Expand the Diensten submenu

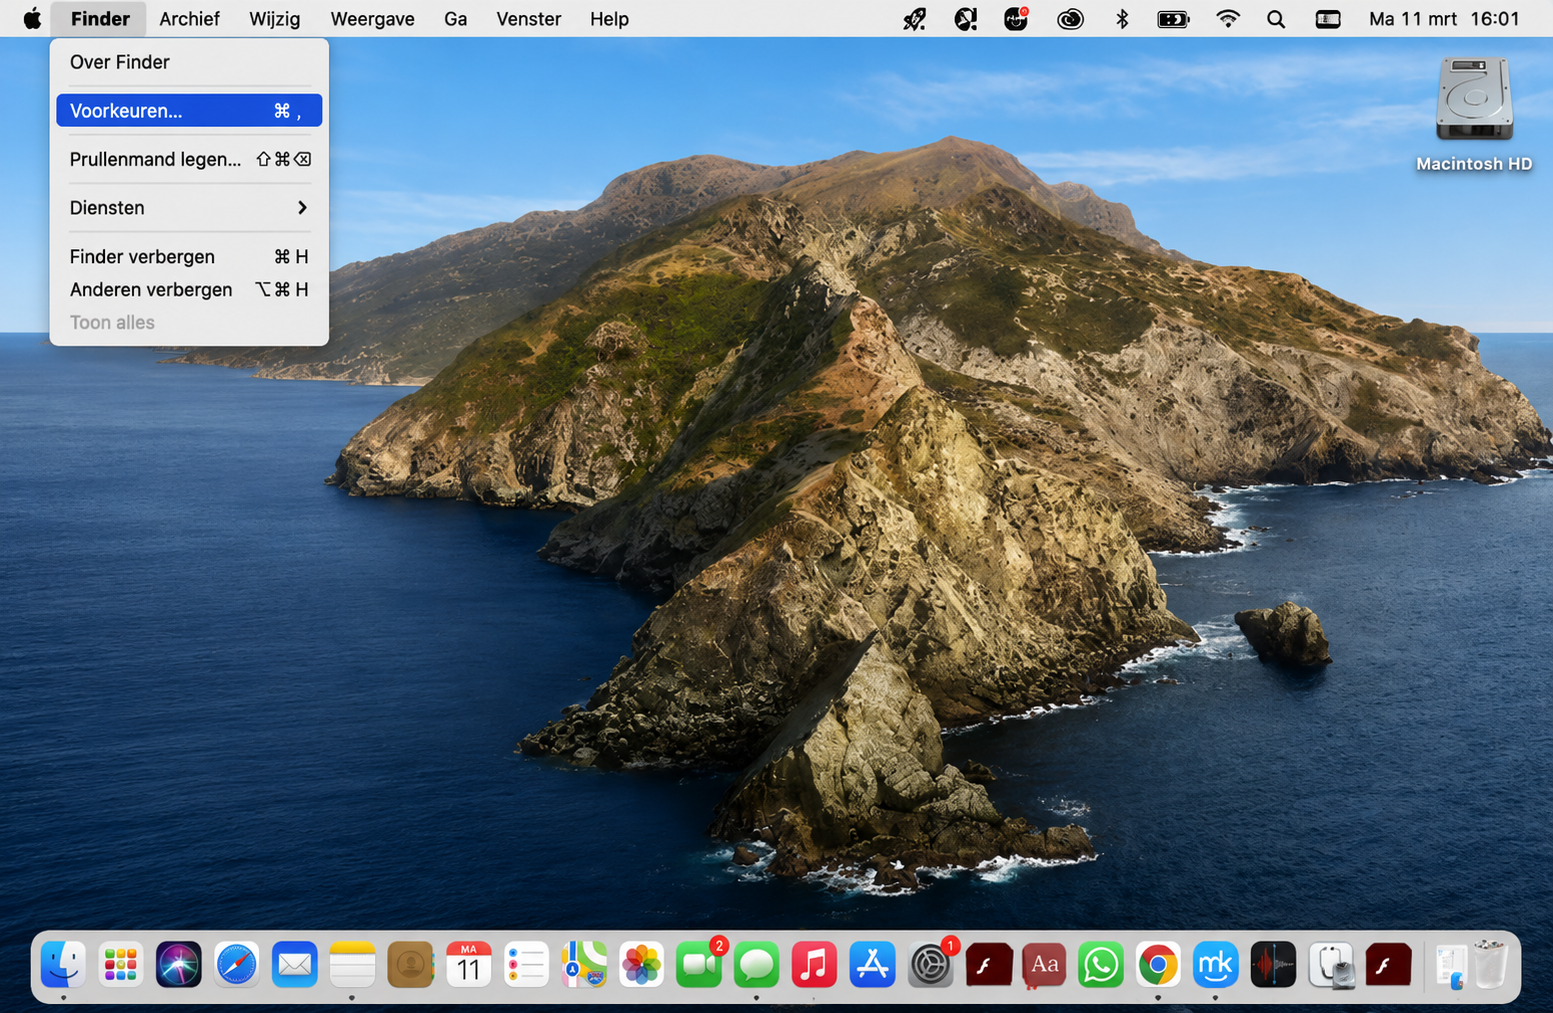[189, 208]
